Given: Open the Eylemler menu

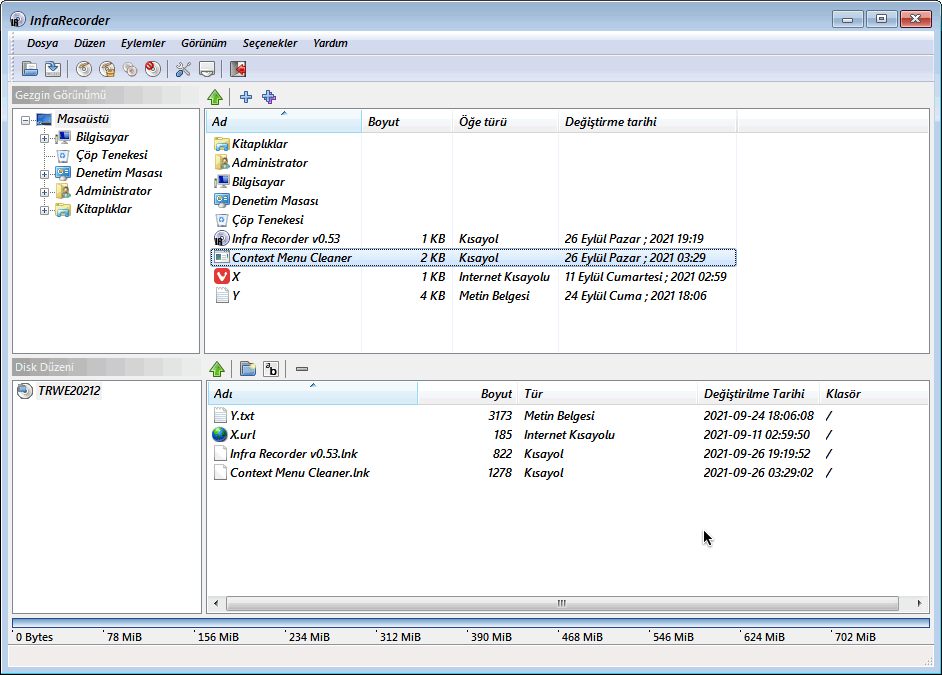Looking at the screenshot, I should [143, 43].
